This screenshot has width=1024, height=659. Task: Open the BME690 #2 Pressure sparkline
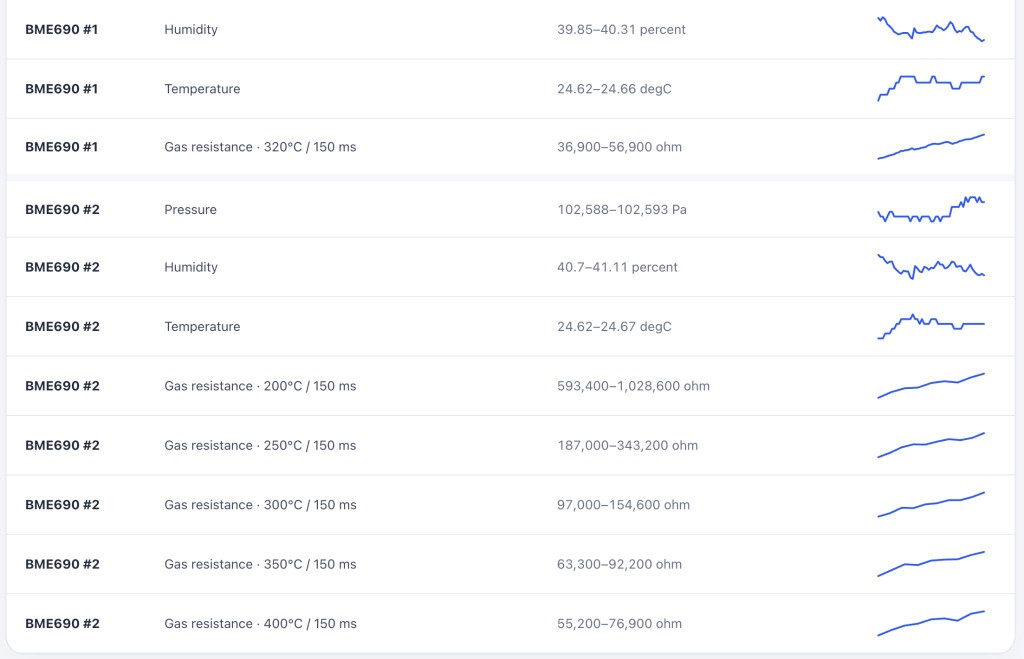(931, 209)
